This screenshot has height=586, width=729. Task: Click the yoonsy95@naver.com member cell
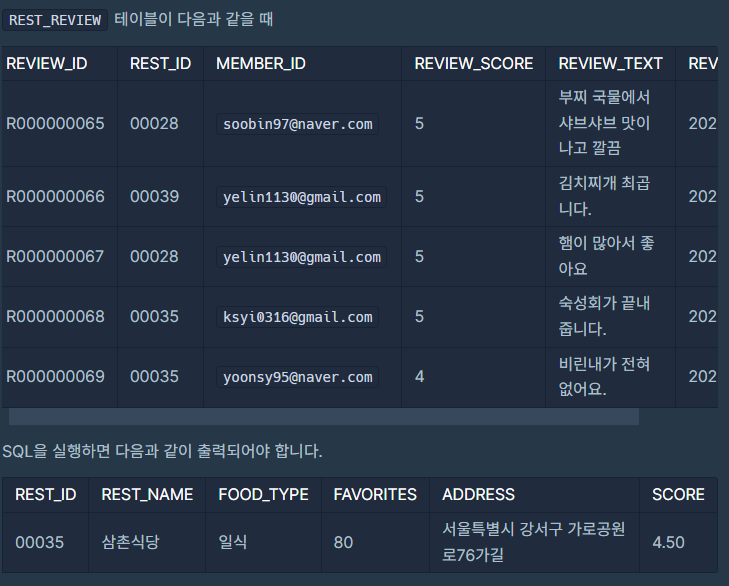click(298, 377)
